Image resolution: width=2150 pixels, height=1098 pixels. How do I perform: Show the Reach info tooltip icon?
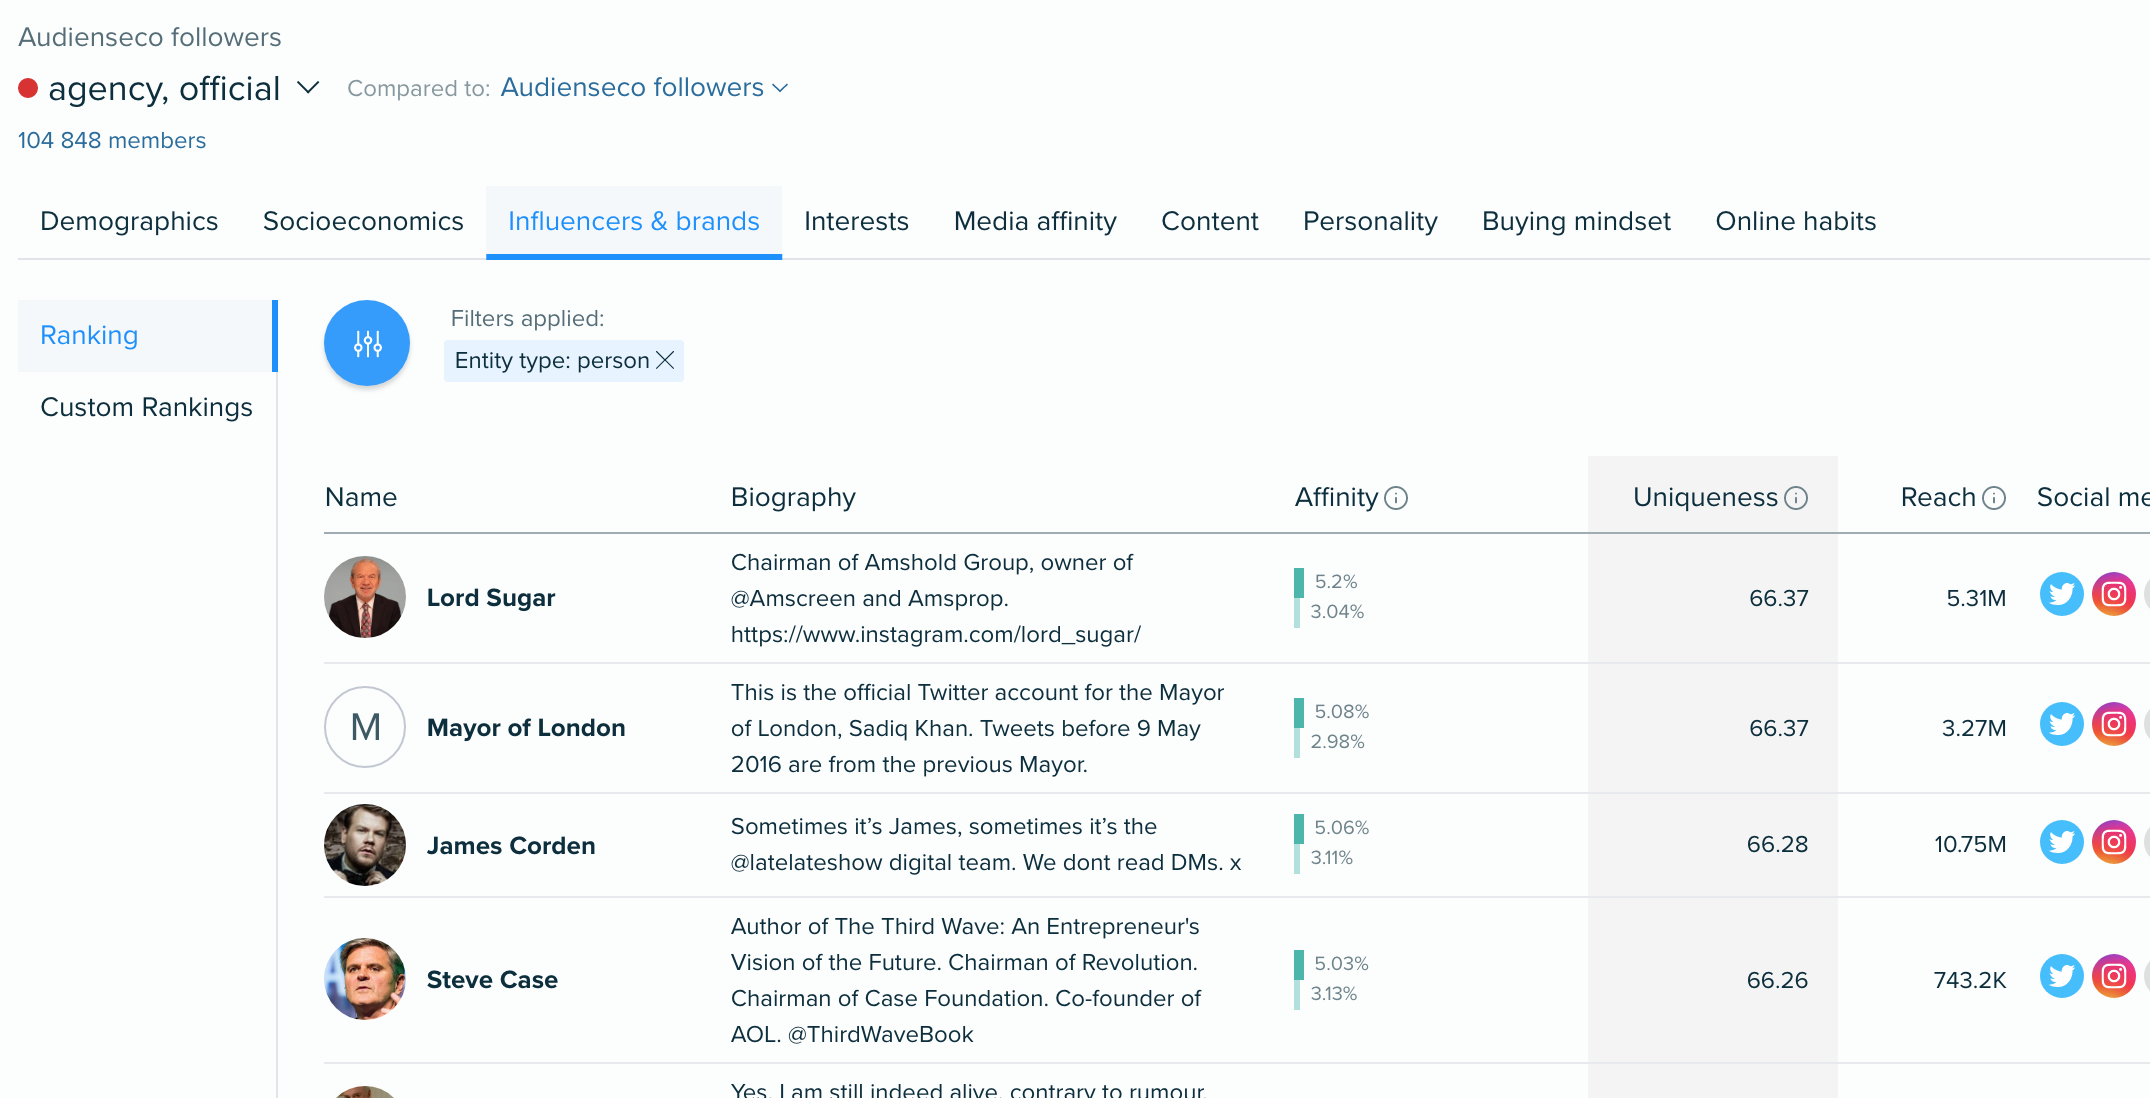[1994, 498]
